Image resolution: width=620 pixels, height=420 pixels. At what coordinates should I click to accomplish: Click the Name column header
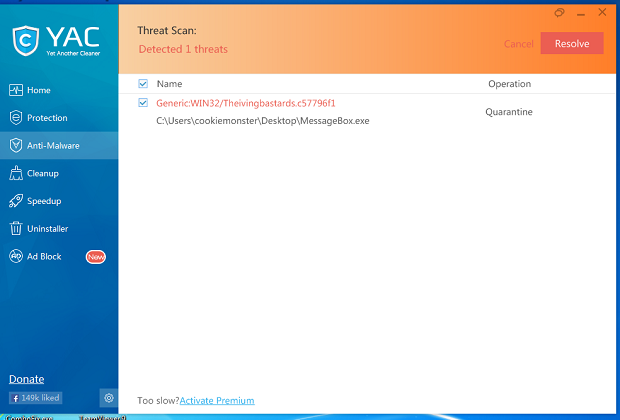[x=169, y=84]
